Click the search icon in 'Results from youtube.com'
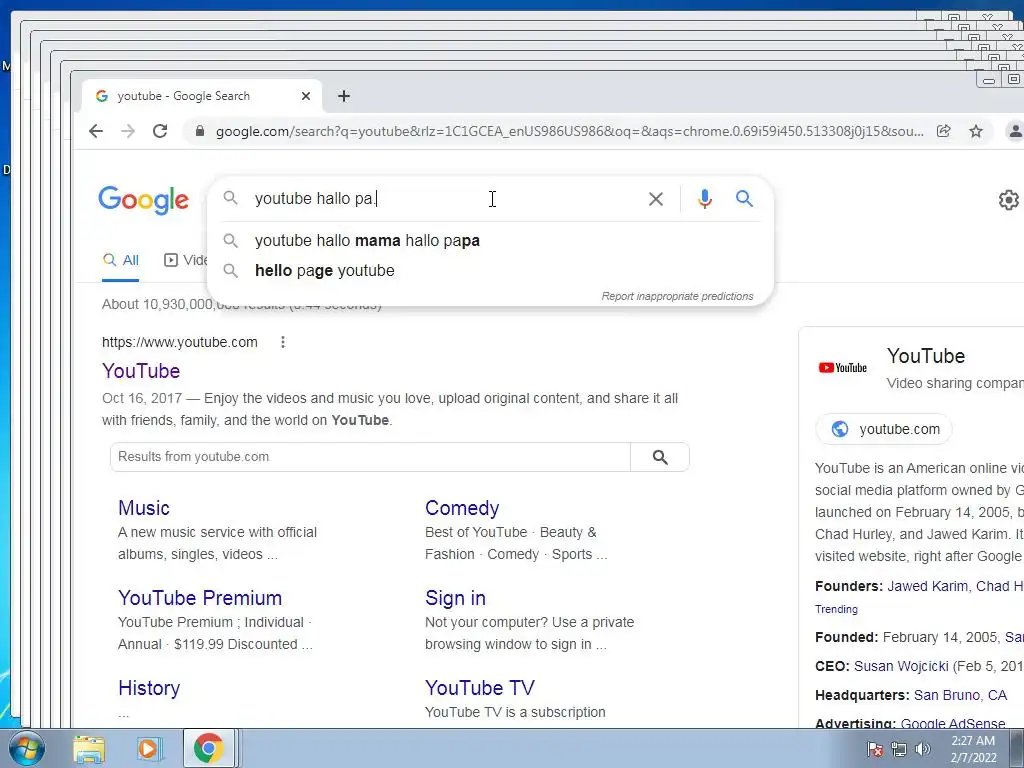 660,457
